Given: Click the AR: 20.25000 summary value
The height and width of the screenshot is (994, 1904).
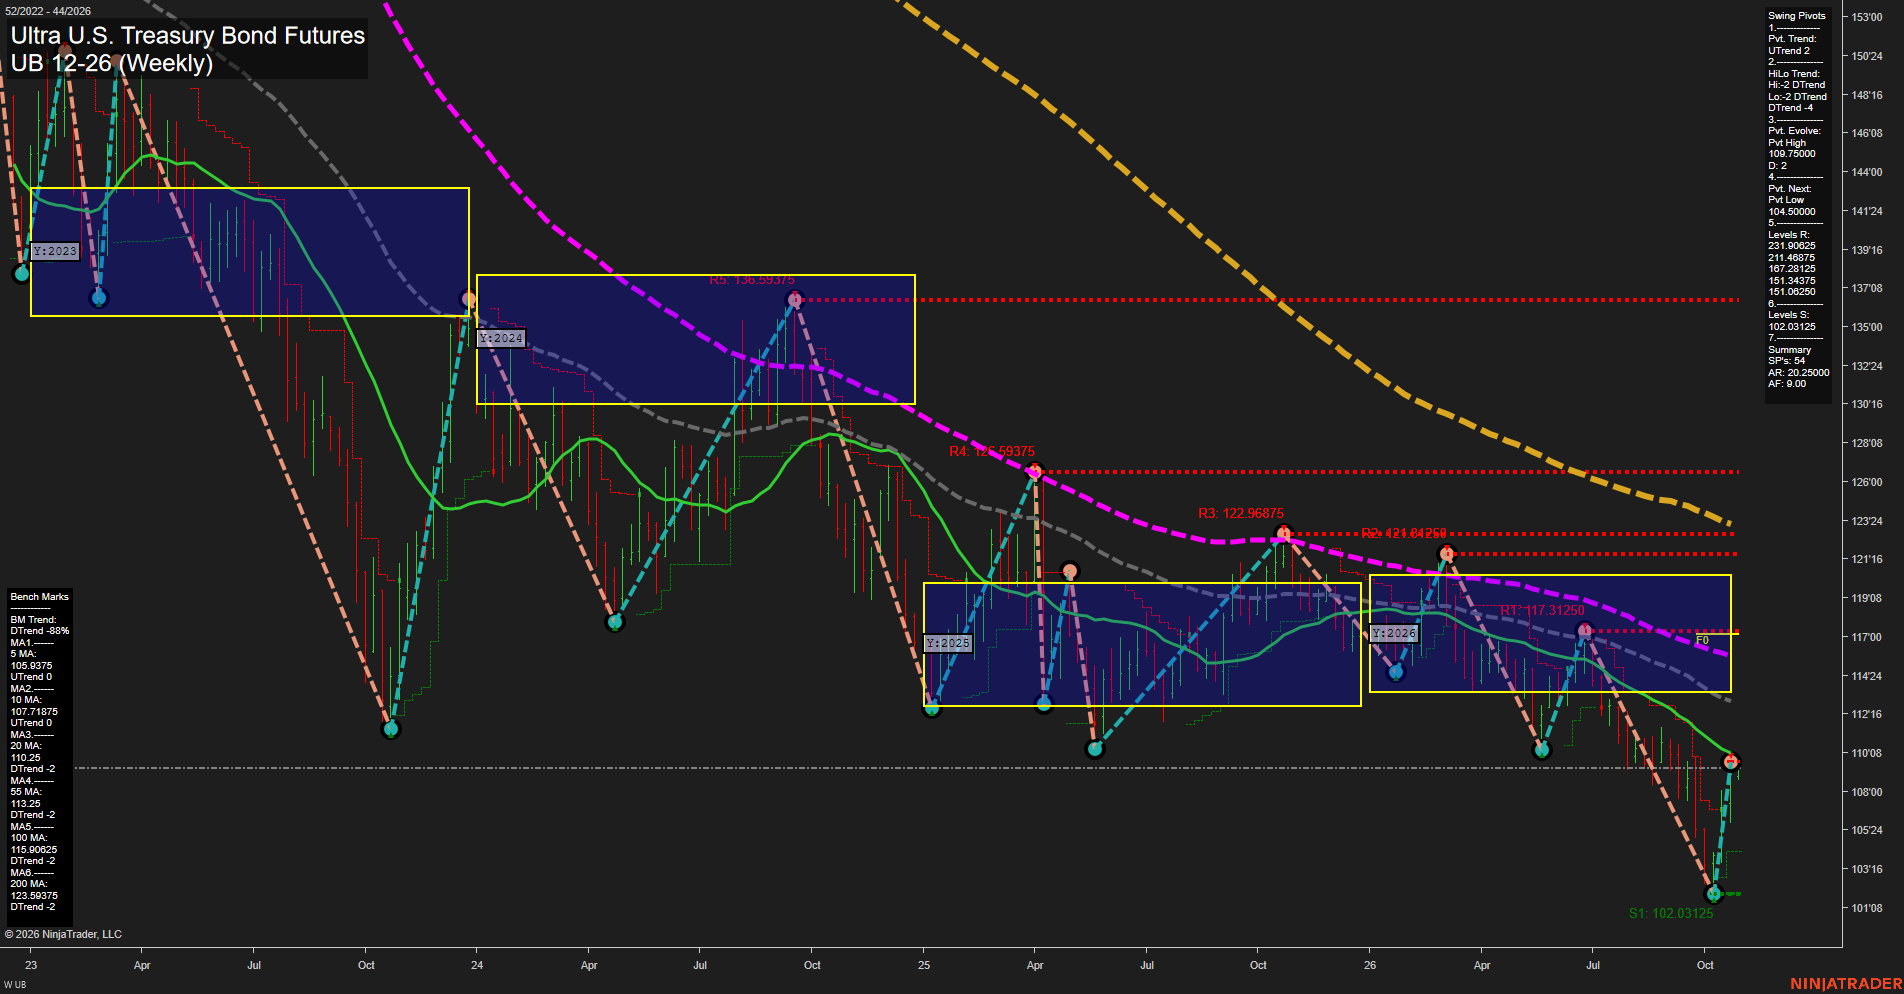Looking at the screenshot, I should [1799, 372].
